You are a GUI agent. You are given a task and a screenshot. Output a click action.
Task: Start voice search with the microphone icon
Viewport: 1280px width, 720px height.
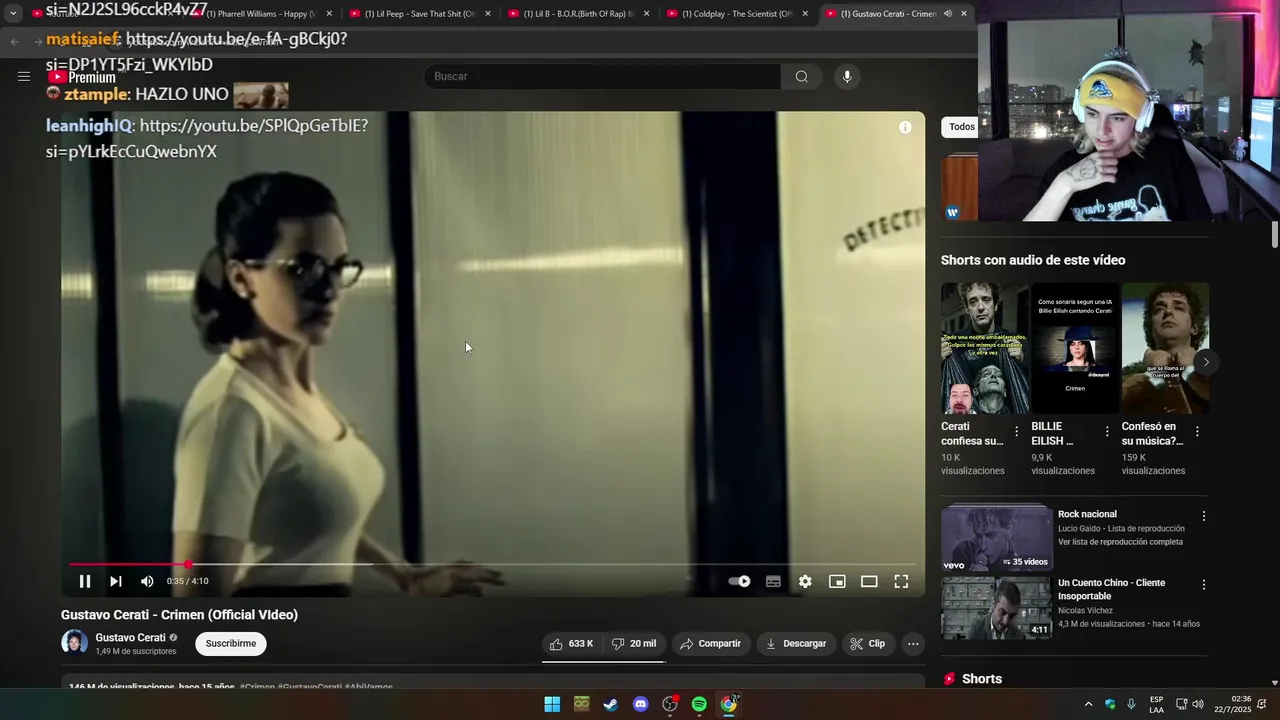(847, 77)
